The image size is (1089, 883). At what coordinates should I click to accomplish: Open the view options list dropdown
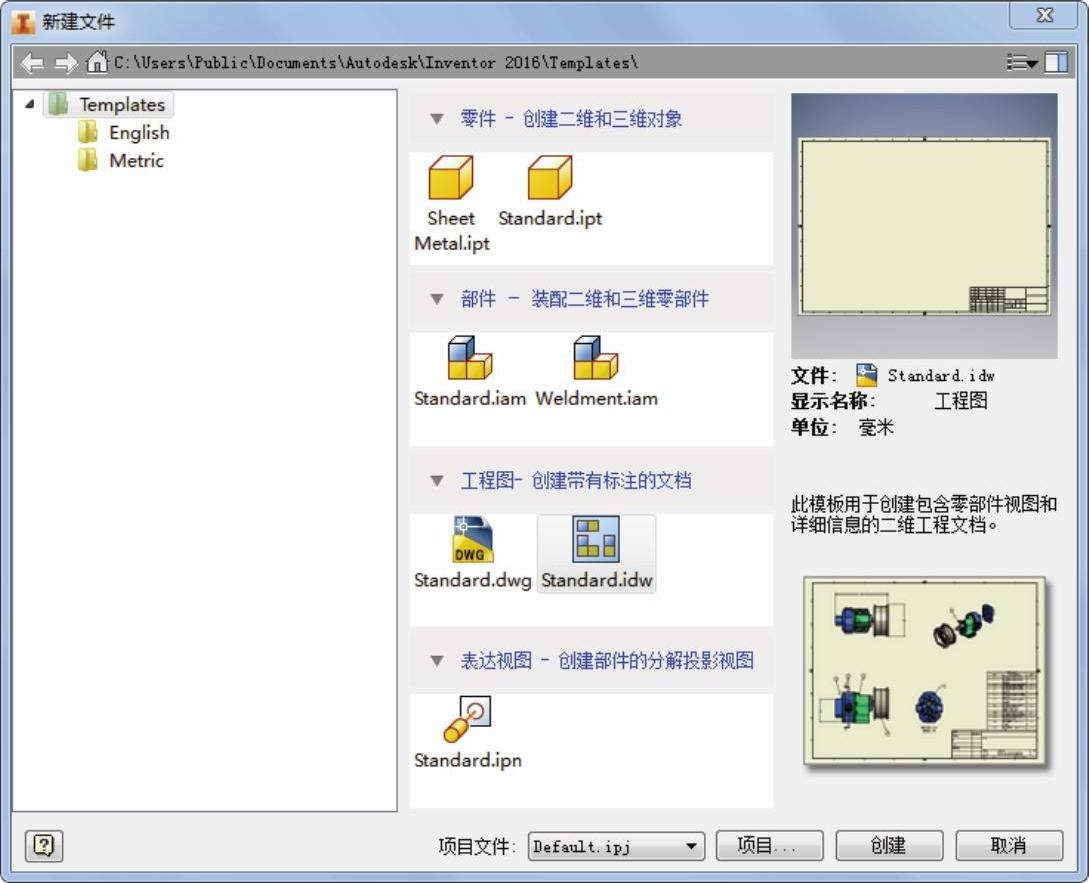[1022, 63]
